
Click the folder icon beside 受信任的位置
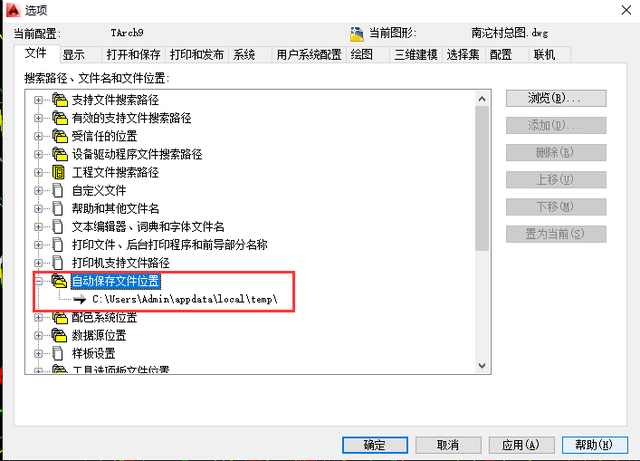pos(60,136)
